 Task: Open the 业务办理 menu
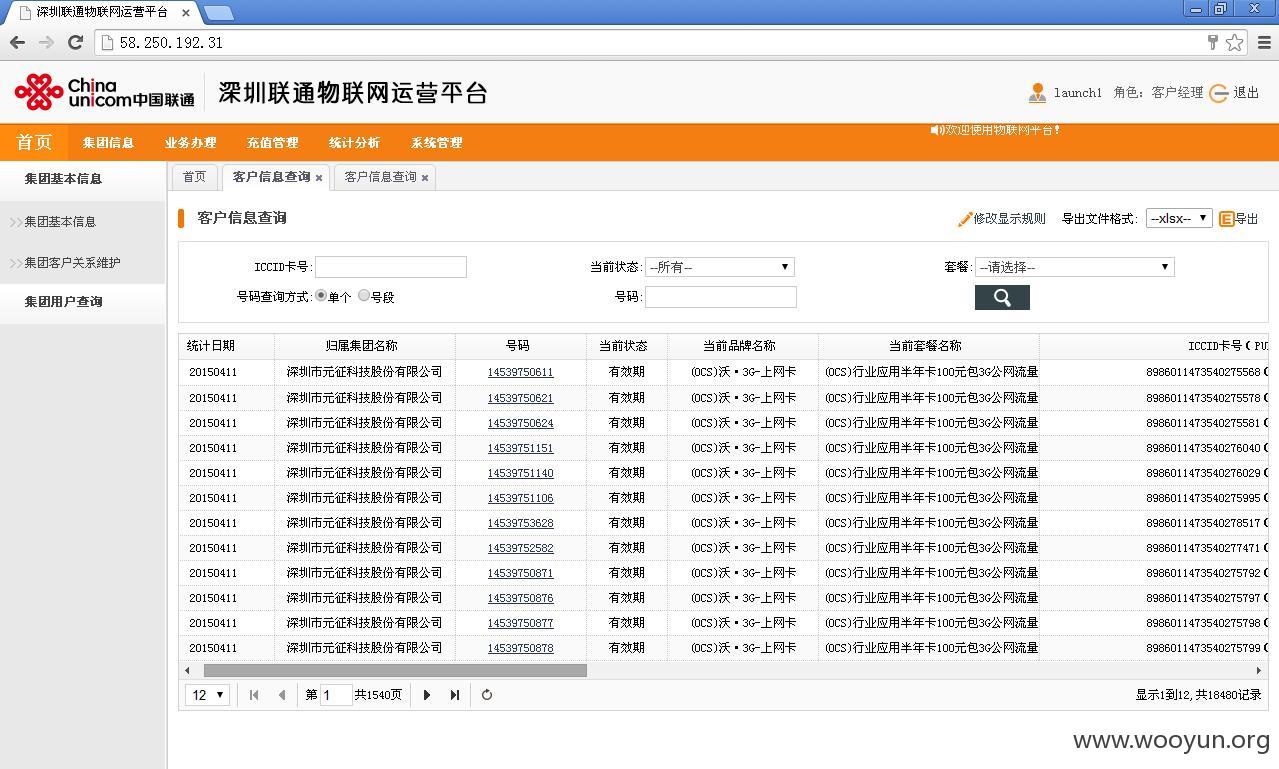click(190, 142)
